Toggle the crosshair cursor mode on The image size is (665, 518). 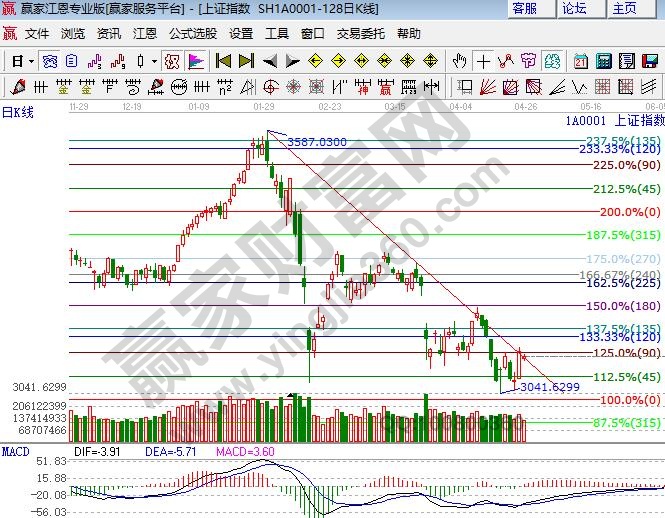[x=484, y=61]
